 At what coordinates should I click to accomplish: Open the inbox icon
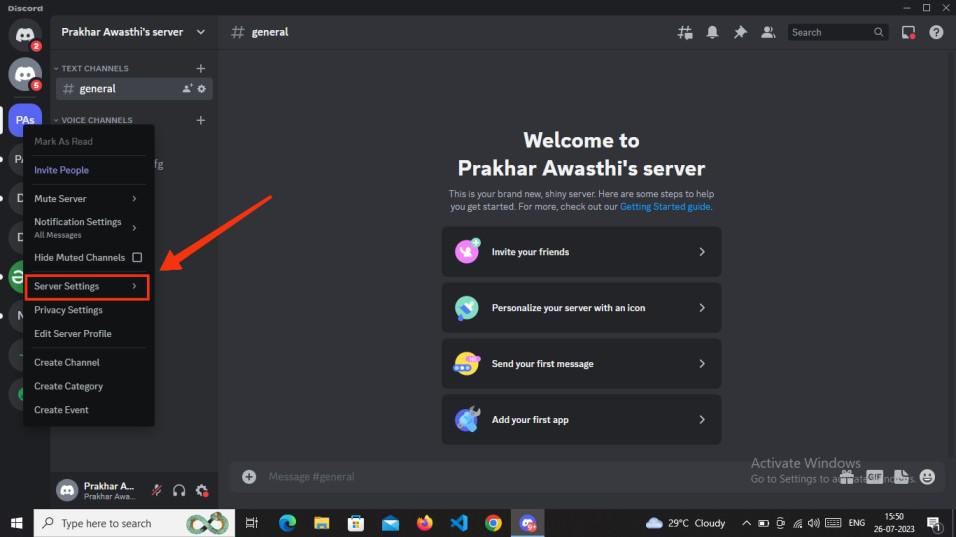click(908, 32)
